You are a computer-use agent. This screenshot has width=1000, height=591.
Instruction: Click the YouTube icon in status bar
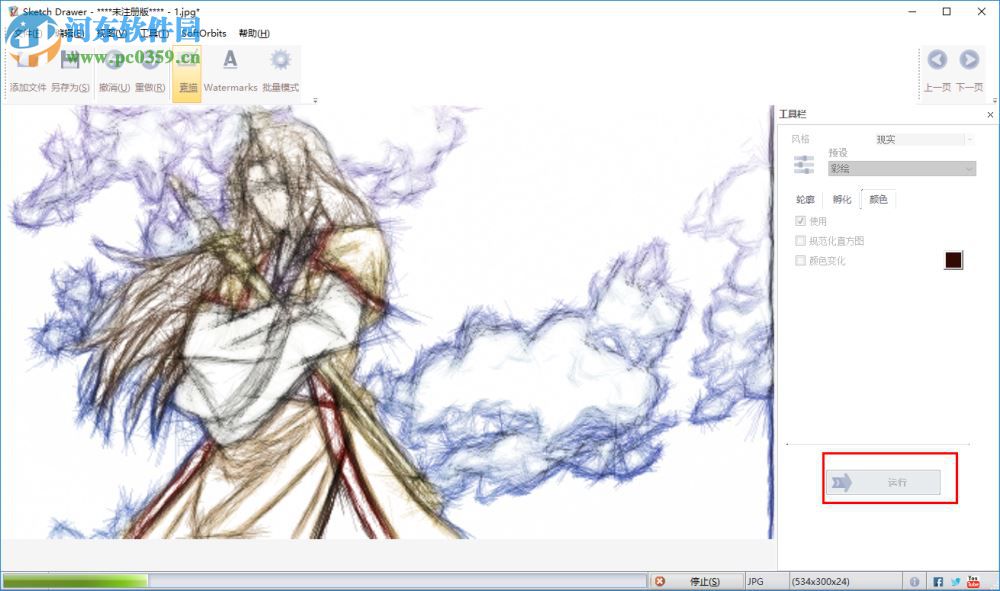972,580
